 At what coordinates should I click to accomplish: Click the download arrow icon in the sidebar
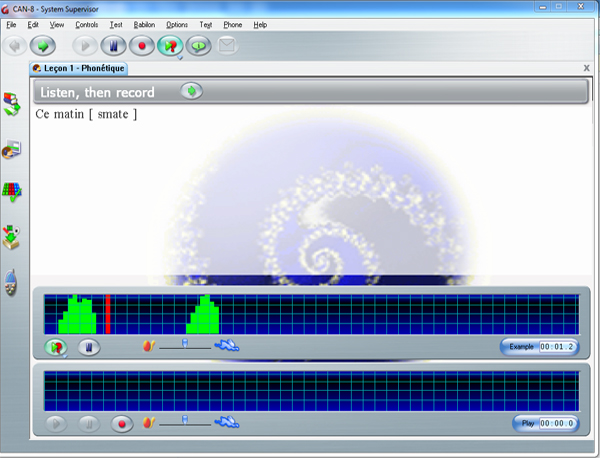(11, 236)
